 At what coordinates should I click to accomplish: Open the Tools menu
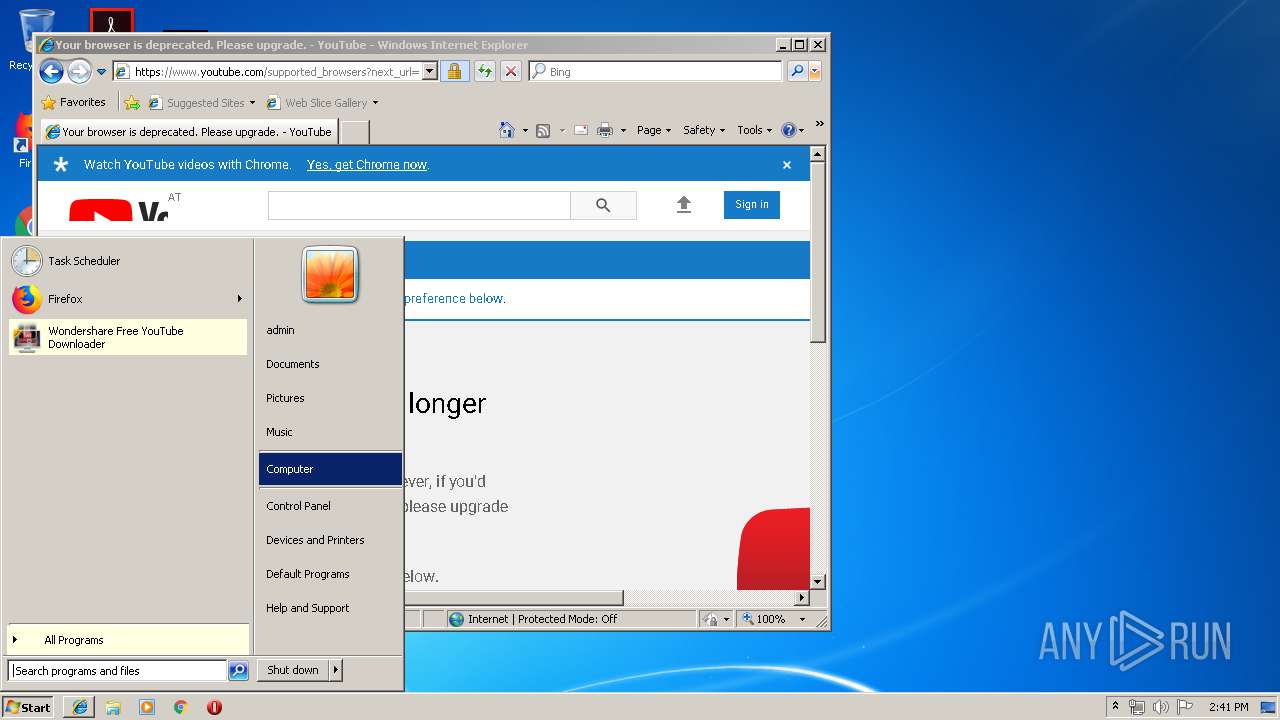[754, 130]
